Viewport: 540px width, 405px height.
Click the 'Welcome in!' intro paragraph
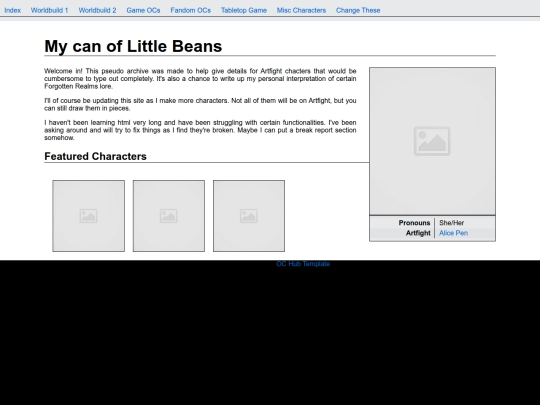click(200, 79)
